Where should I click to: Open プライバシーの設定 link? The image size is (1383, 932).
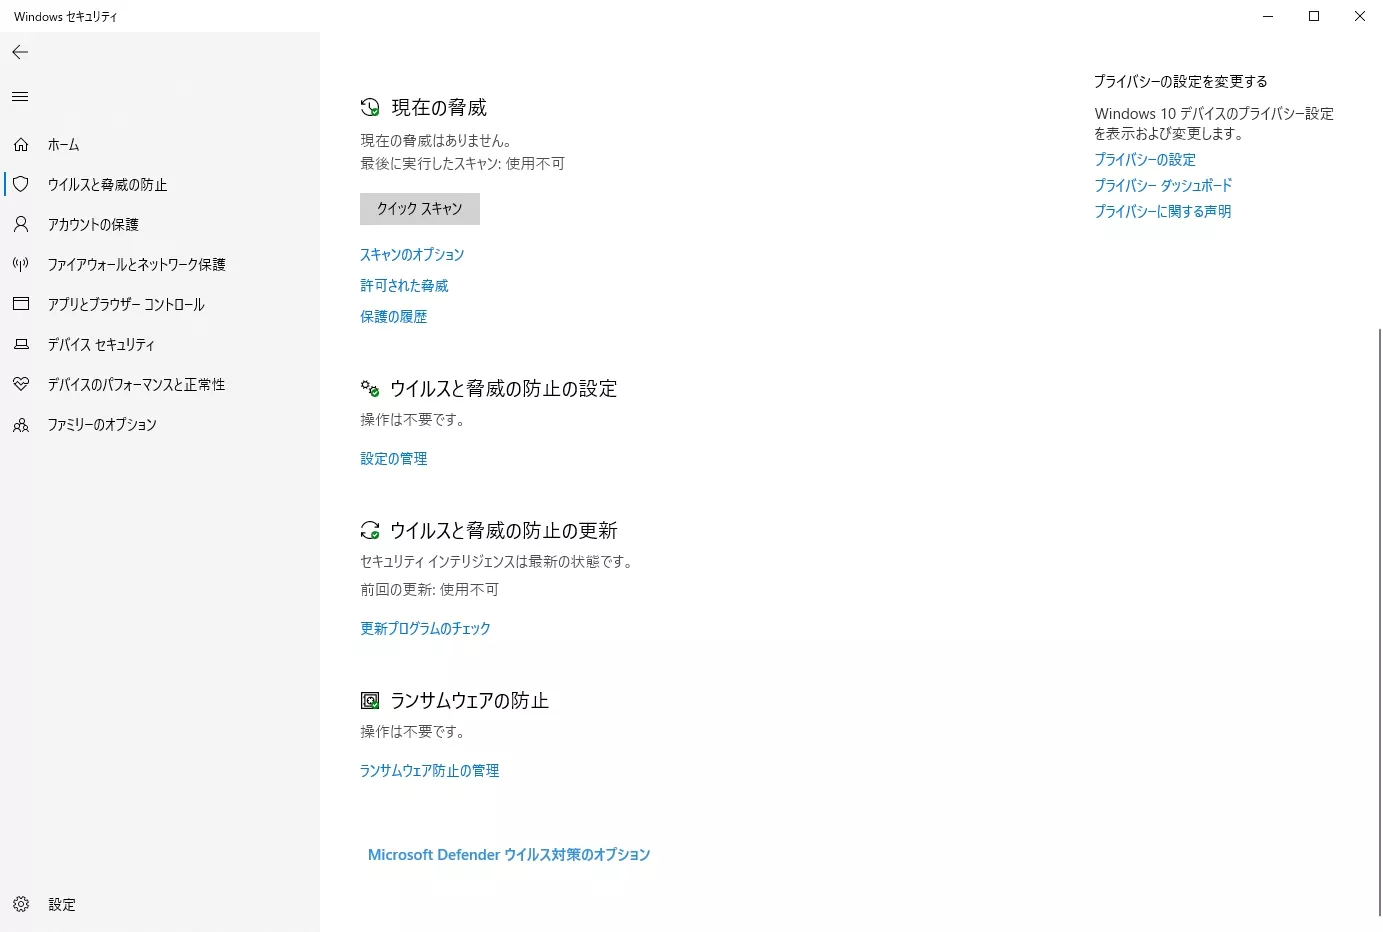1145,160
